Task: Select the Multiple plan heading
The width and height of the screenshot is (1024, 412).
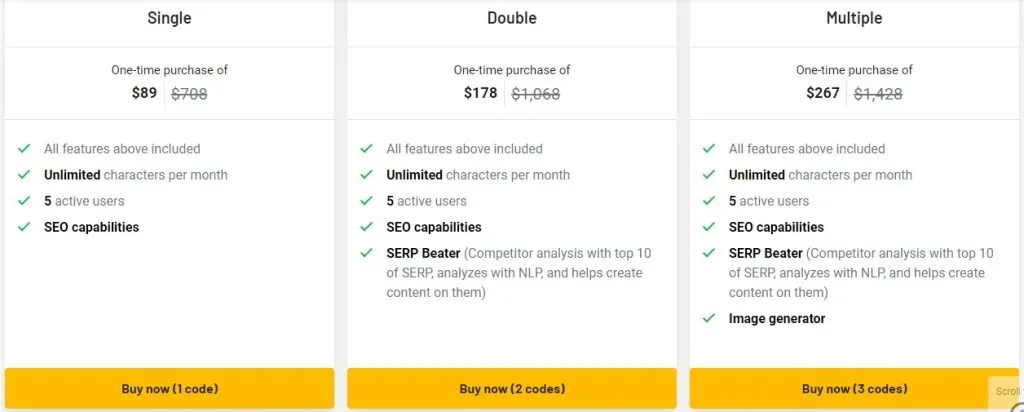Action: point(854,18)
